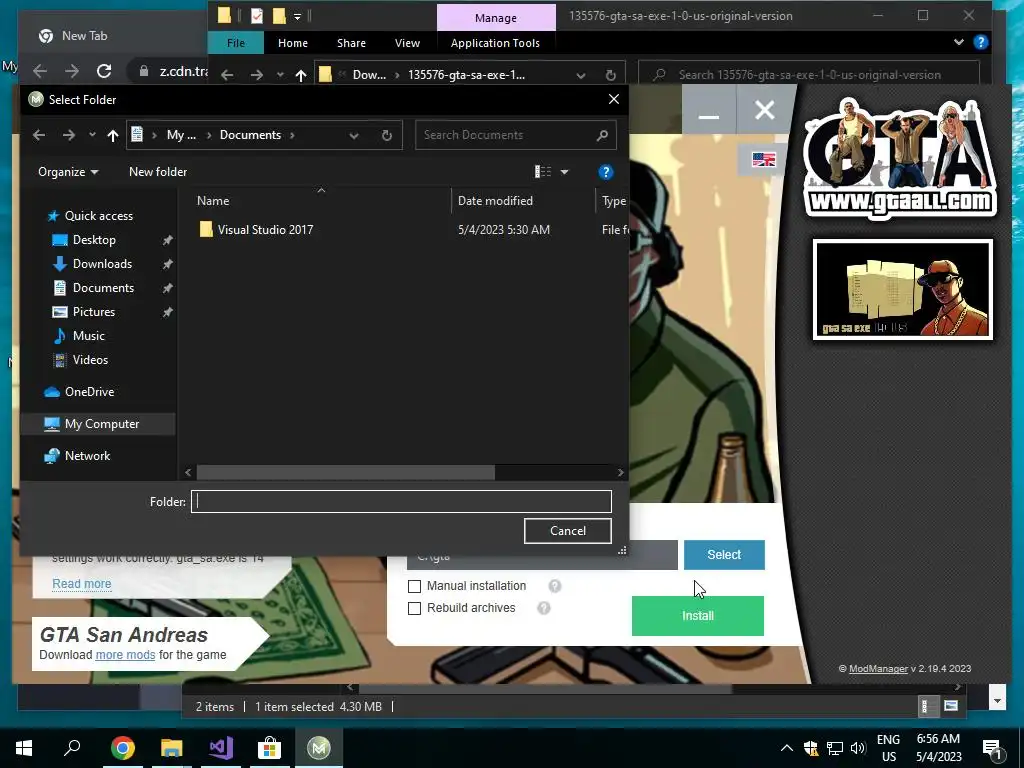Select Network in sidebar

87,456
